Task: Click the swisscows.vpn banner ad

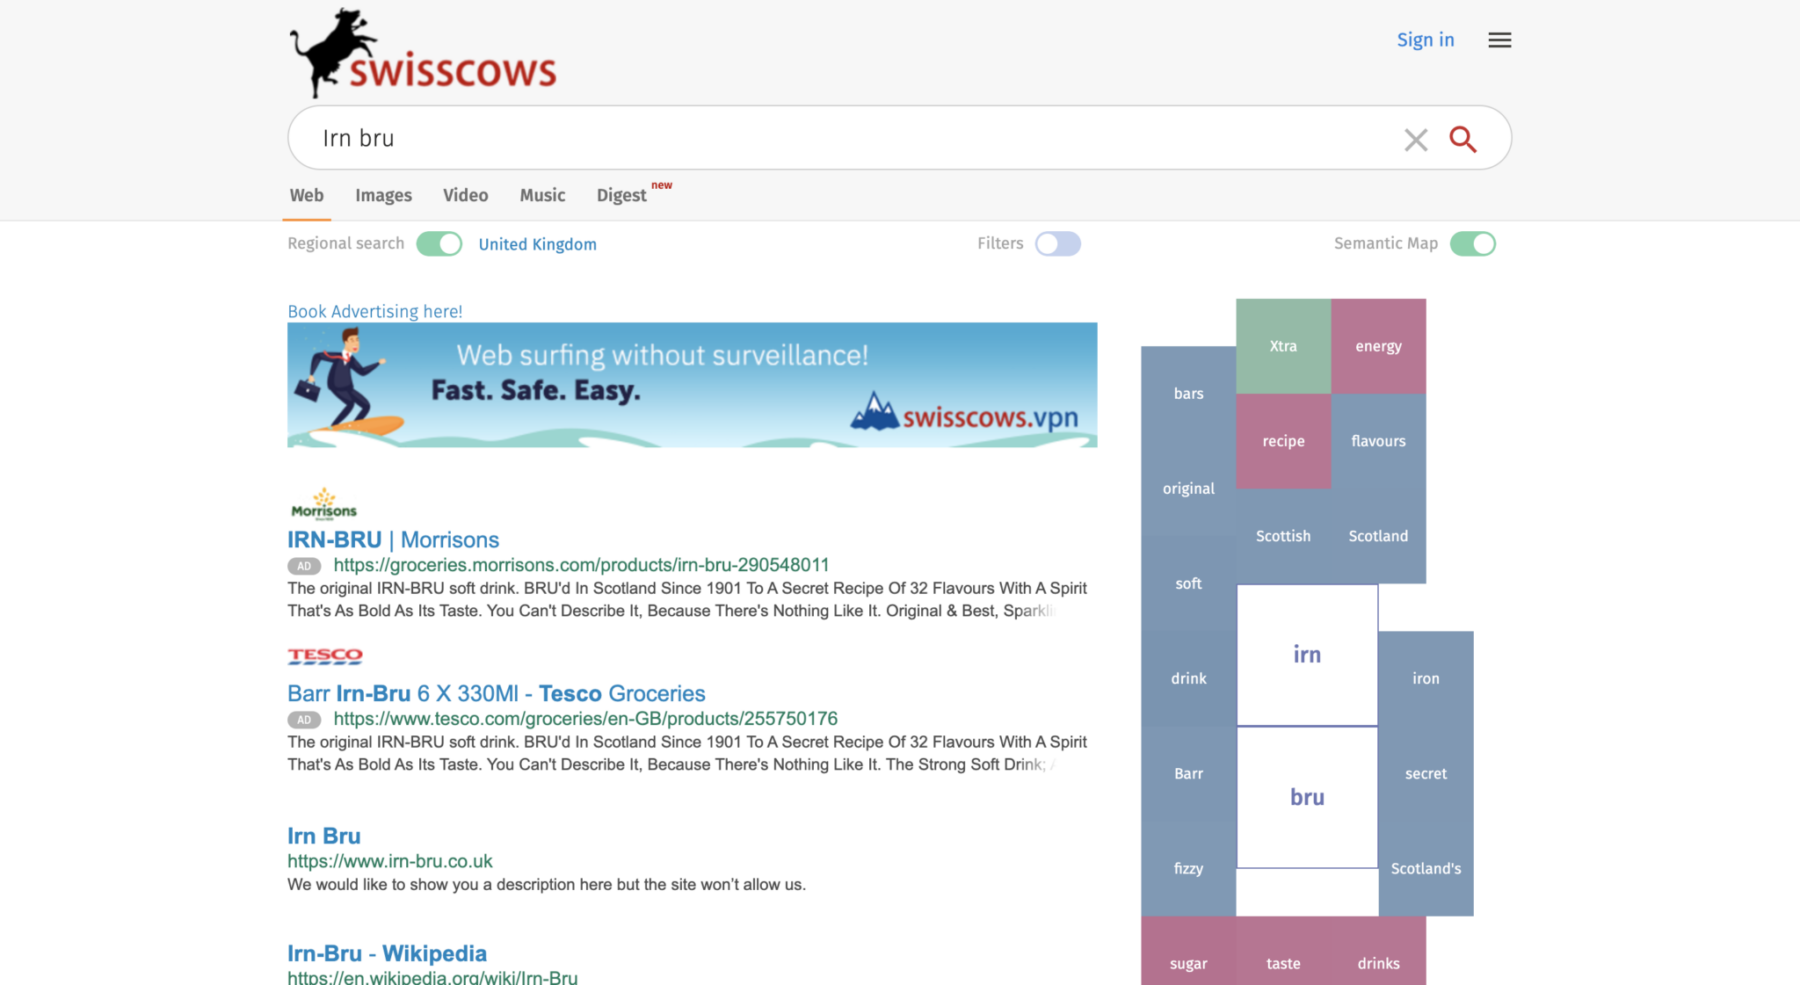Action: tap(692, 385)
